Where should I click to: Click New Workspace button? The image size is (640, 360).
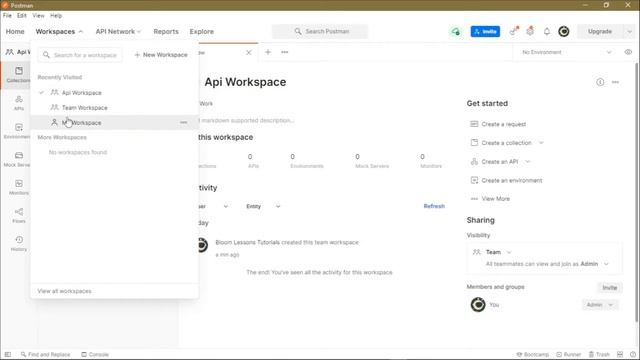click(161, 55)
